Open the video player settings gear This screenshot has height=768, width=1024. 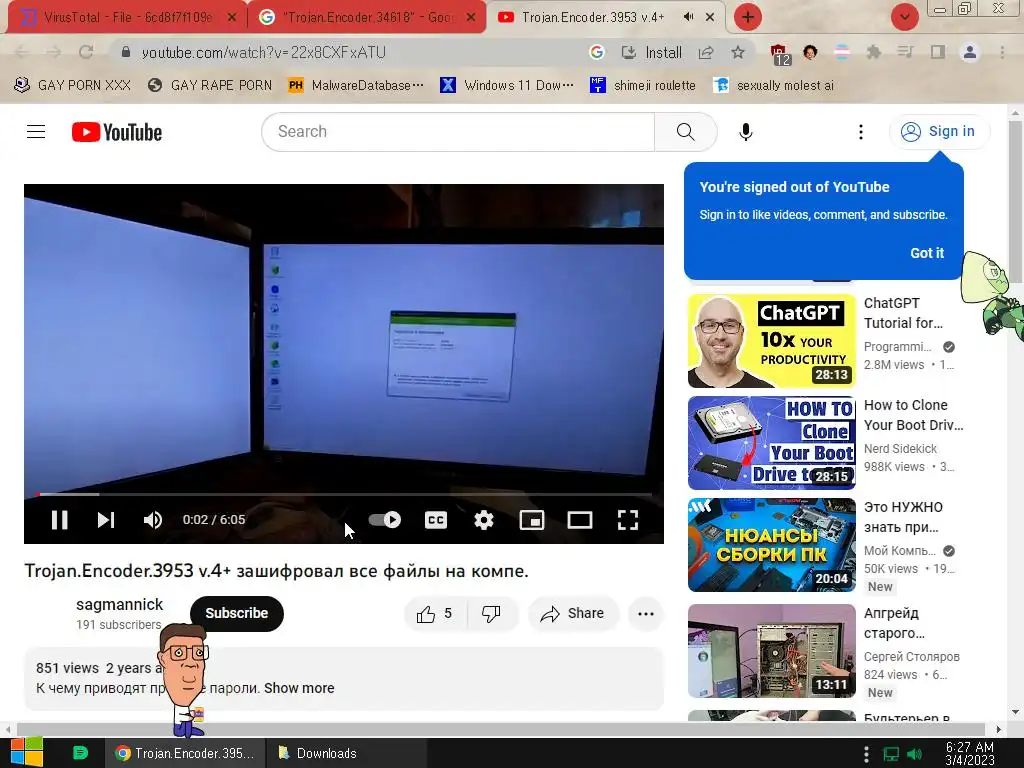click(484, 520)
